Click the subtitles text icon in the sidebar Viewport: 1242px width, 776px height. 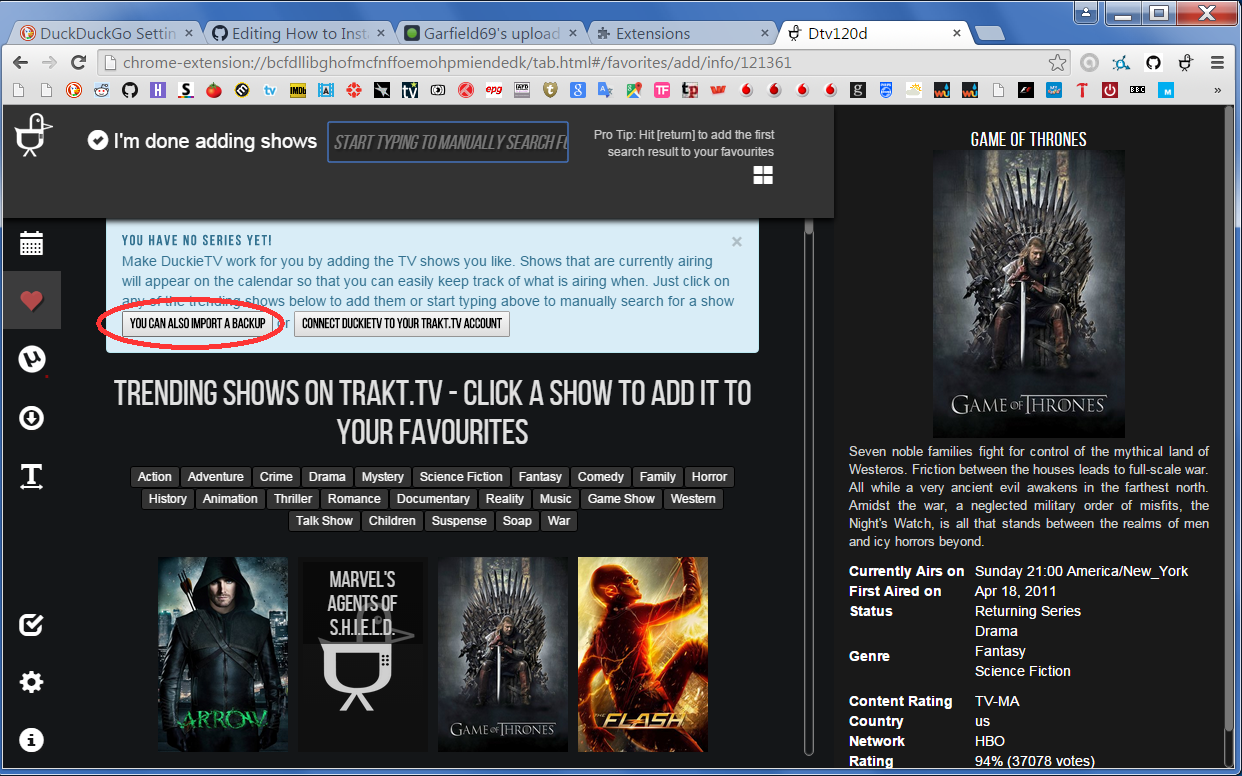[31, 477]
